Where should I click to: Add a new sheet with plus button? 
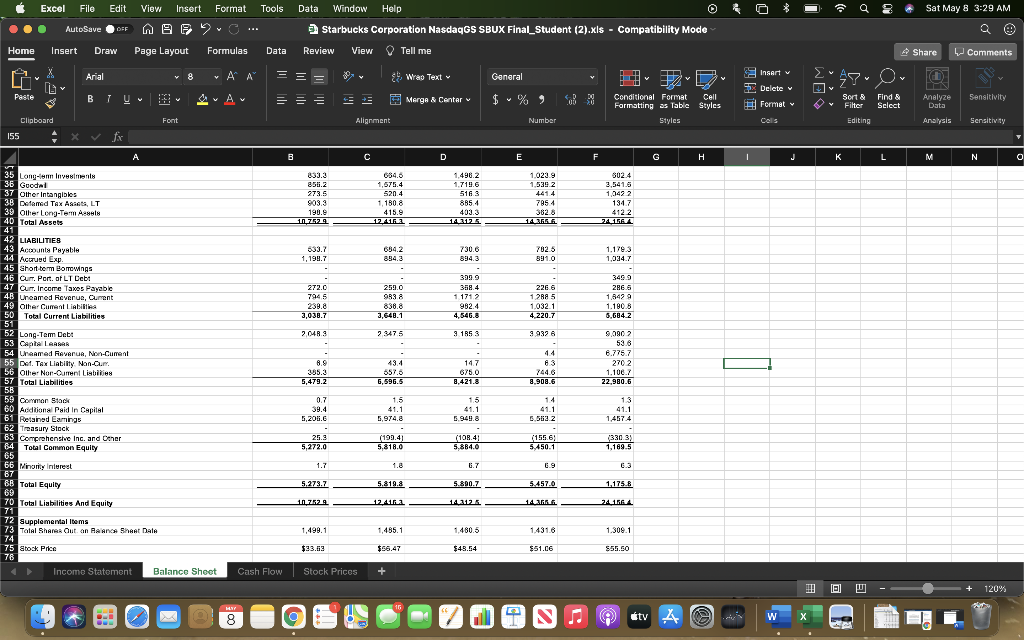click(x=381, y=571)
